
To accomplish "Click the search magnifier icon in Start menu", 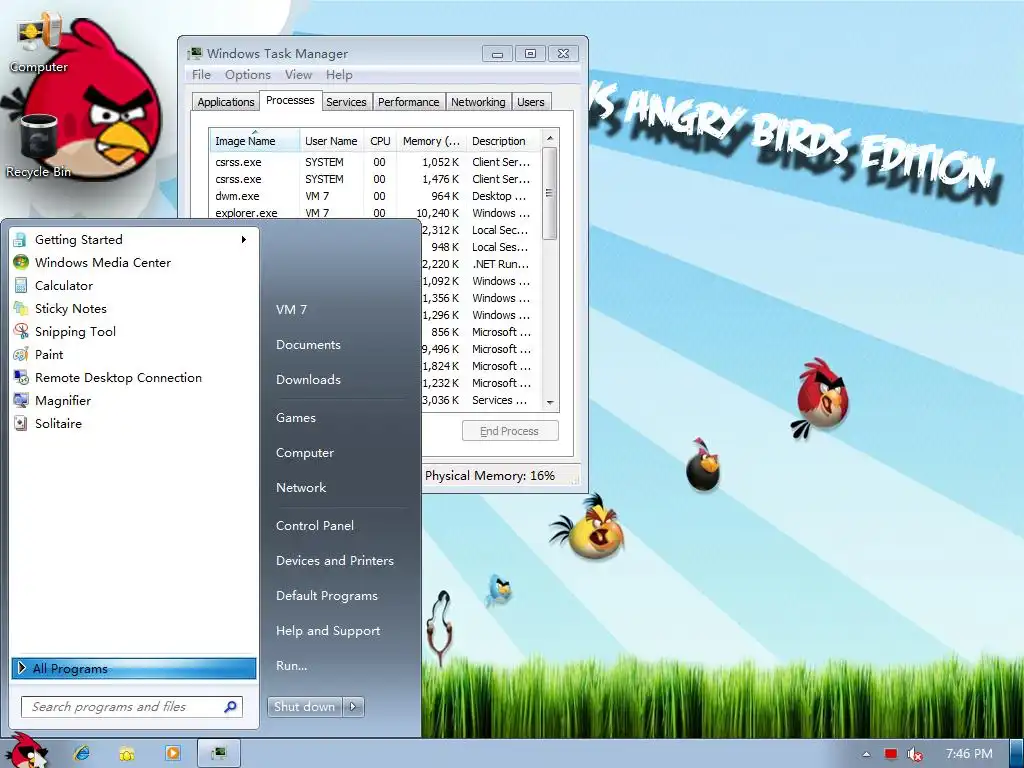I will (x=230, y=707).
